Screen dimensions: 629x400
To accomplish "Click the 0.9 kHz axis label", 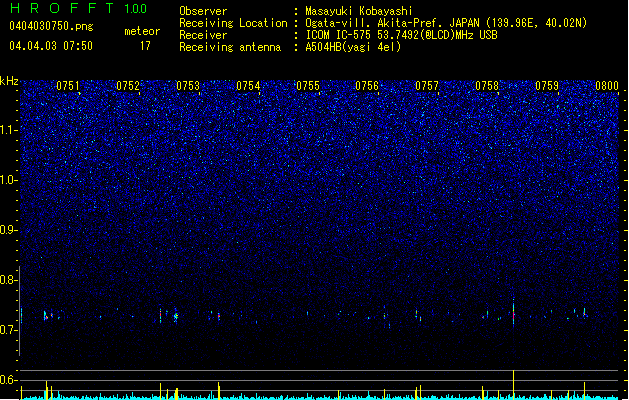I will pyautogui.click(x=9, y=230).
